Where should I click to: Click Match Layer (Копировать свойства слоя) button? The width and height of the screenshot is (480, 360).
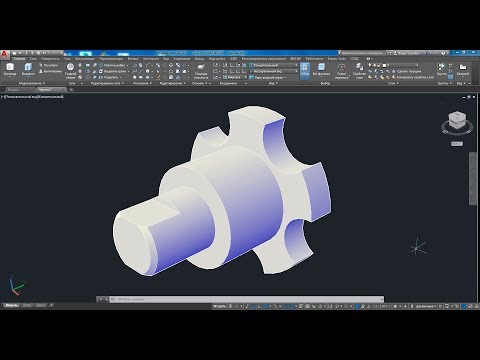tap(413, 77)
